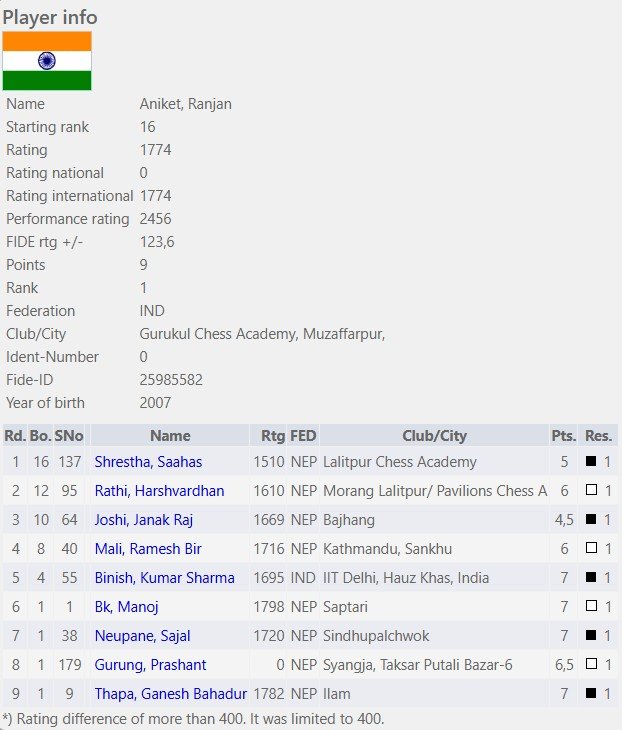The height and width of the screenshot is (730, 622).
Task: Open Mali, Ramesh Bir player link
Action: 148,548
